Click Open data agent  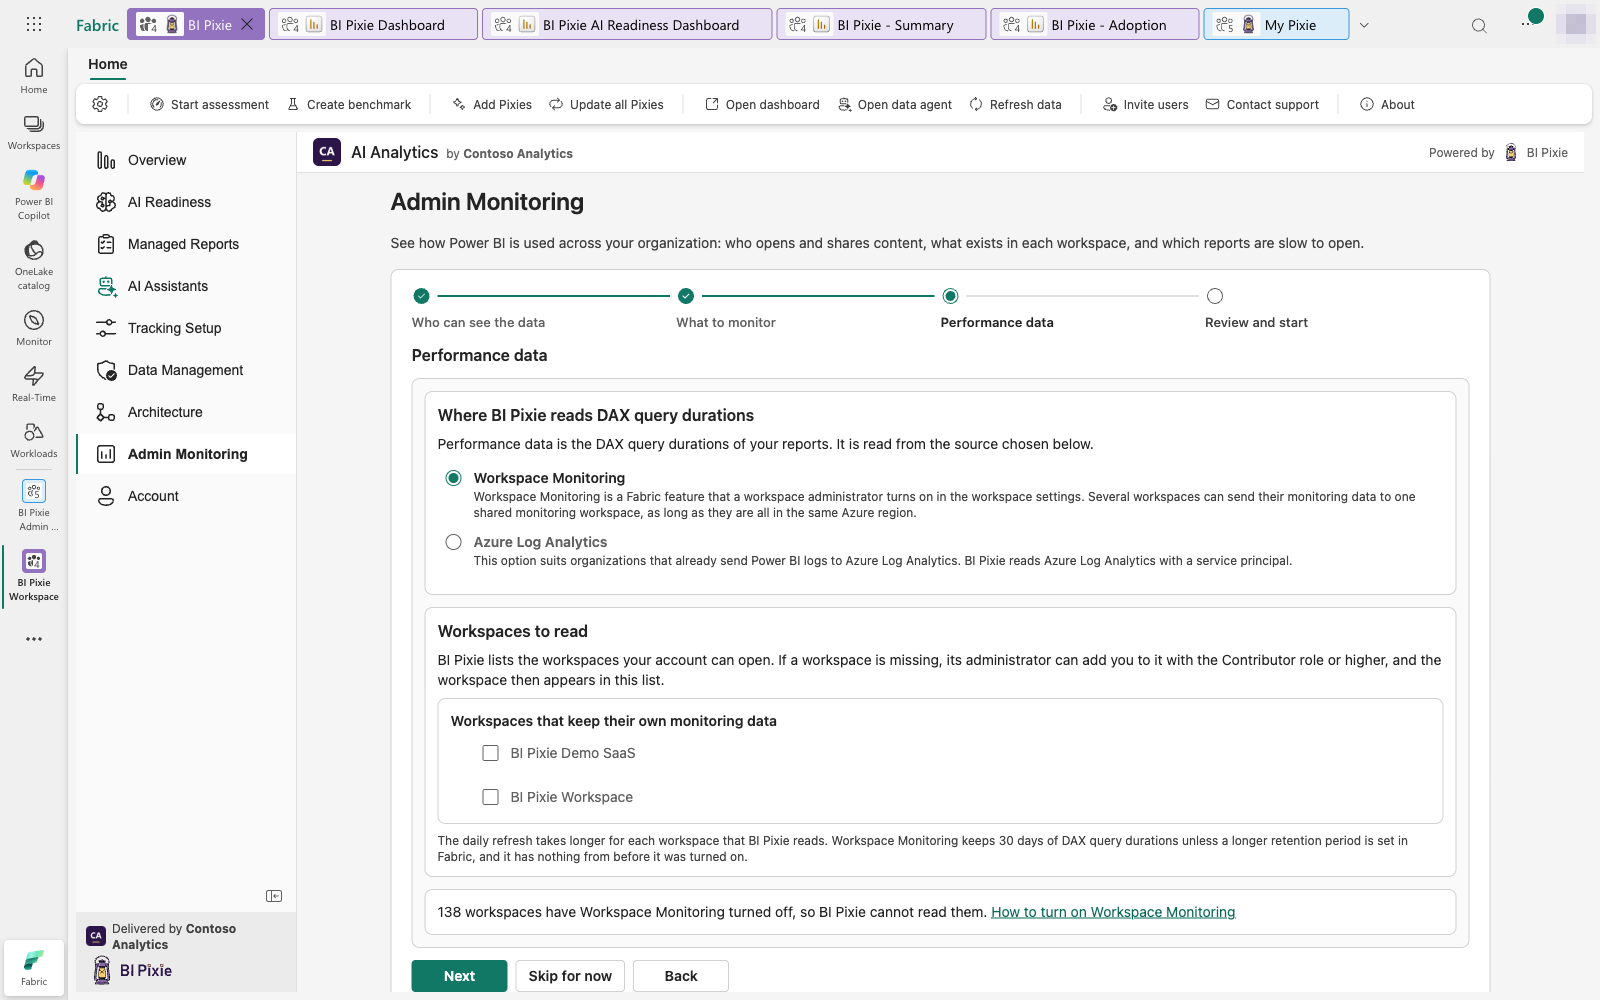pos(895,104)
